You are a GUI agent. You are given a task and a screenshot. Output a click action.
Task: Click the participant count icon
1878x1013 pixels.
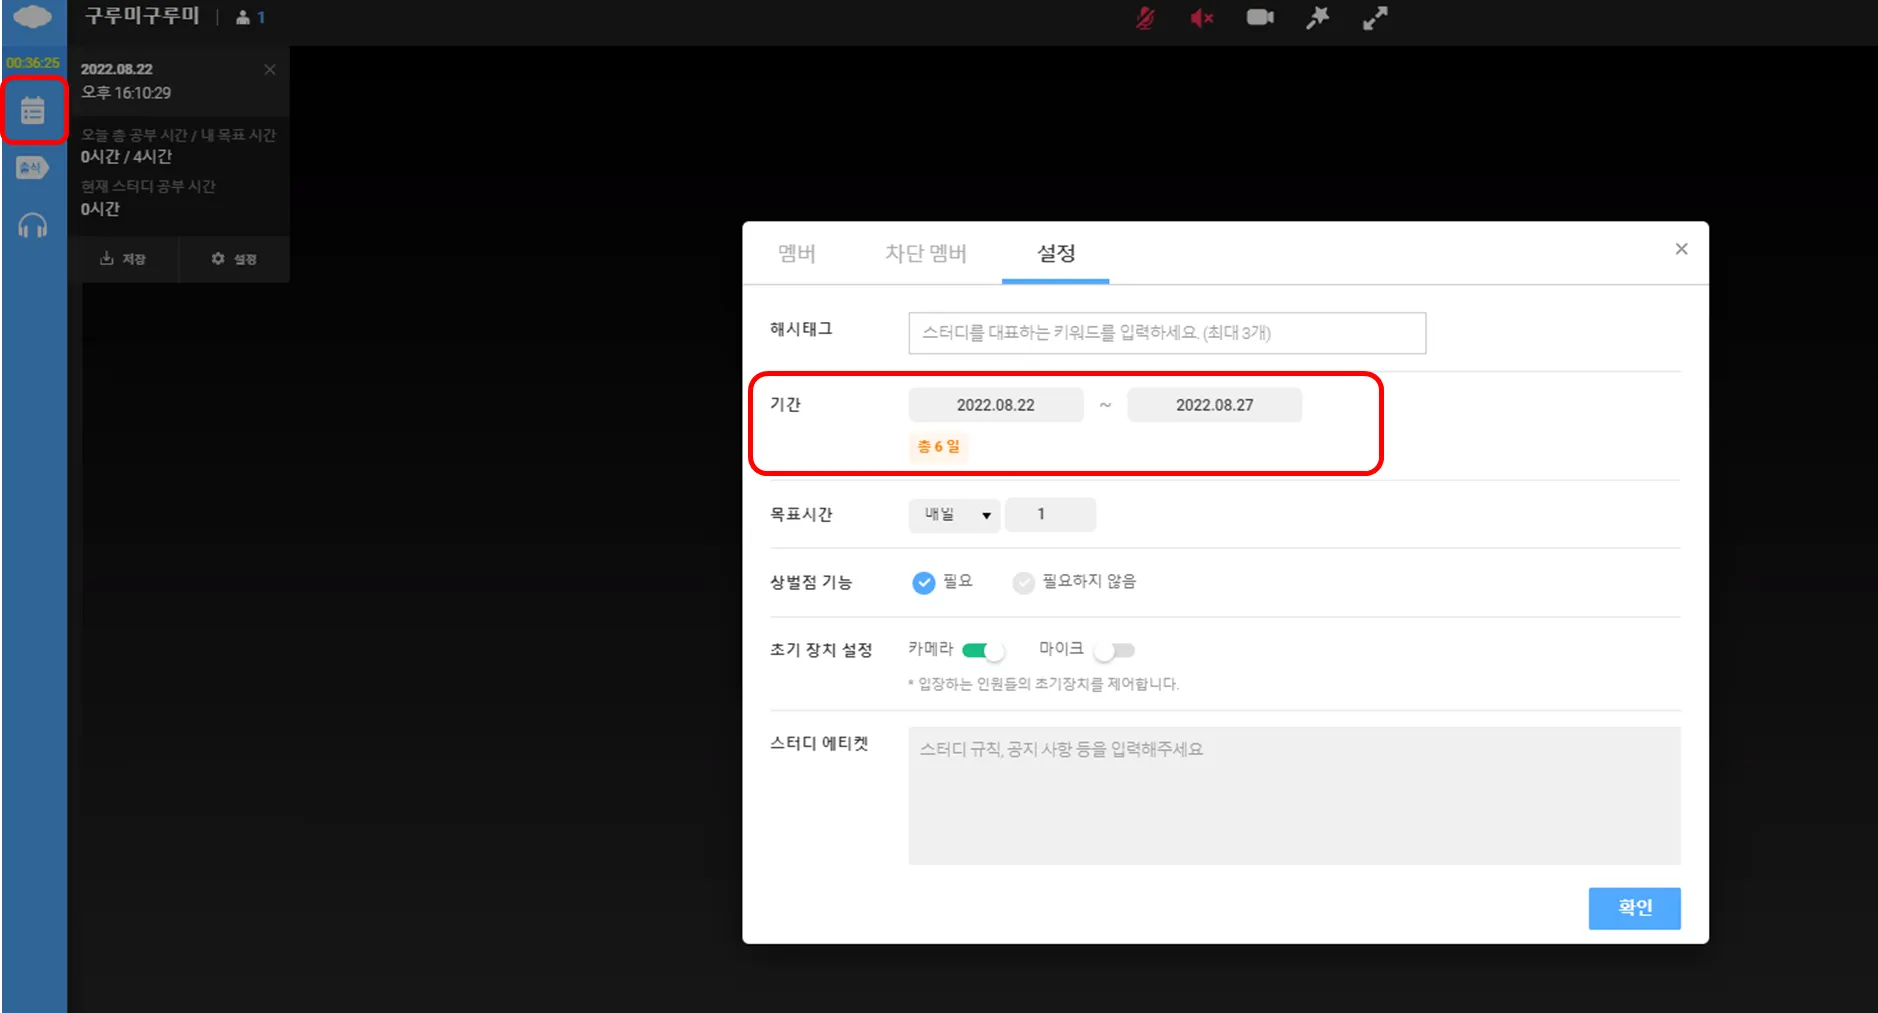249,17
